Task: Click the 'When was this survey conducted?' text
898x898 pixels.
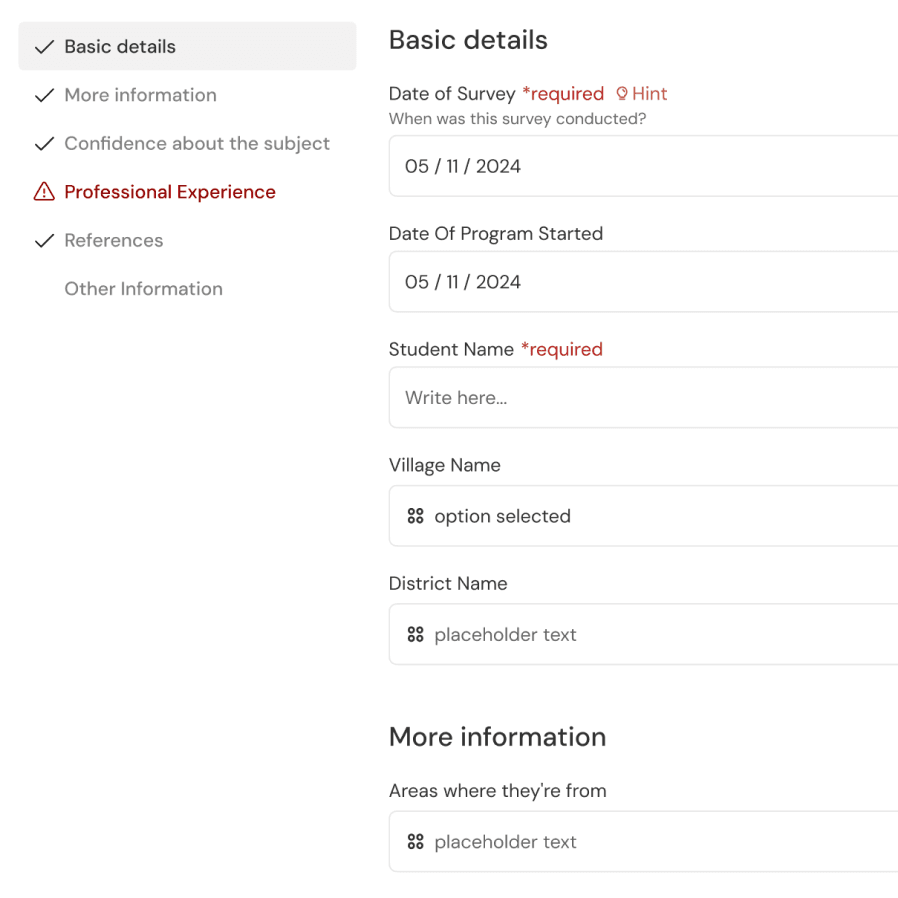Action: pyautogui.click(x=517, y=119)
